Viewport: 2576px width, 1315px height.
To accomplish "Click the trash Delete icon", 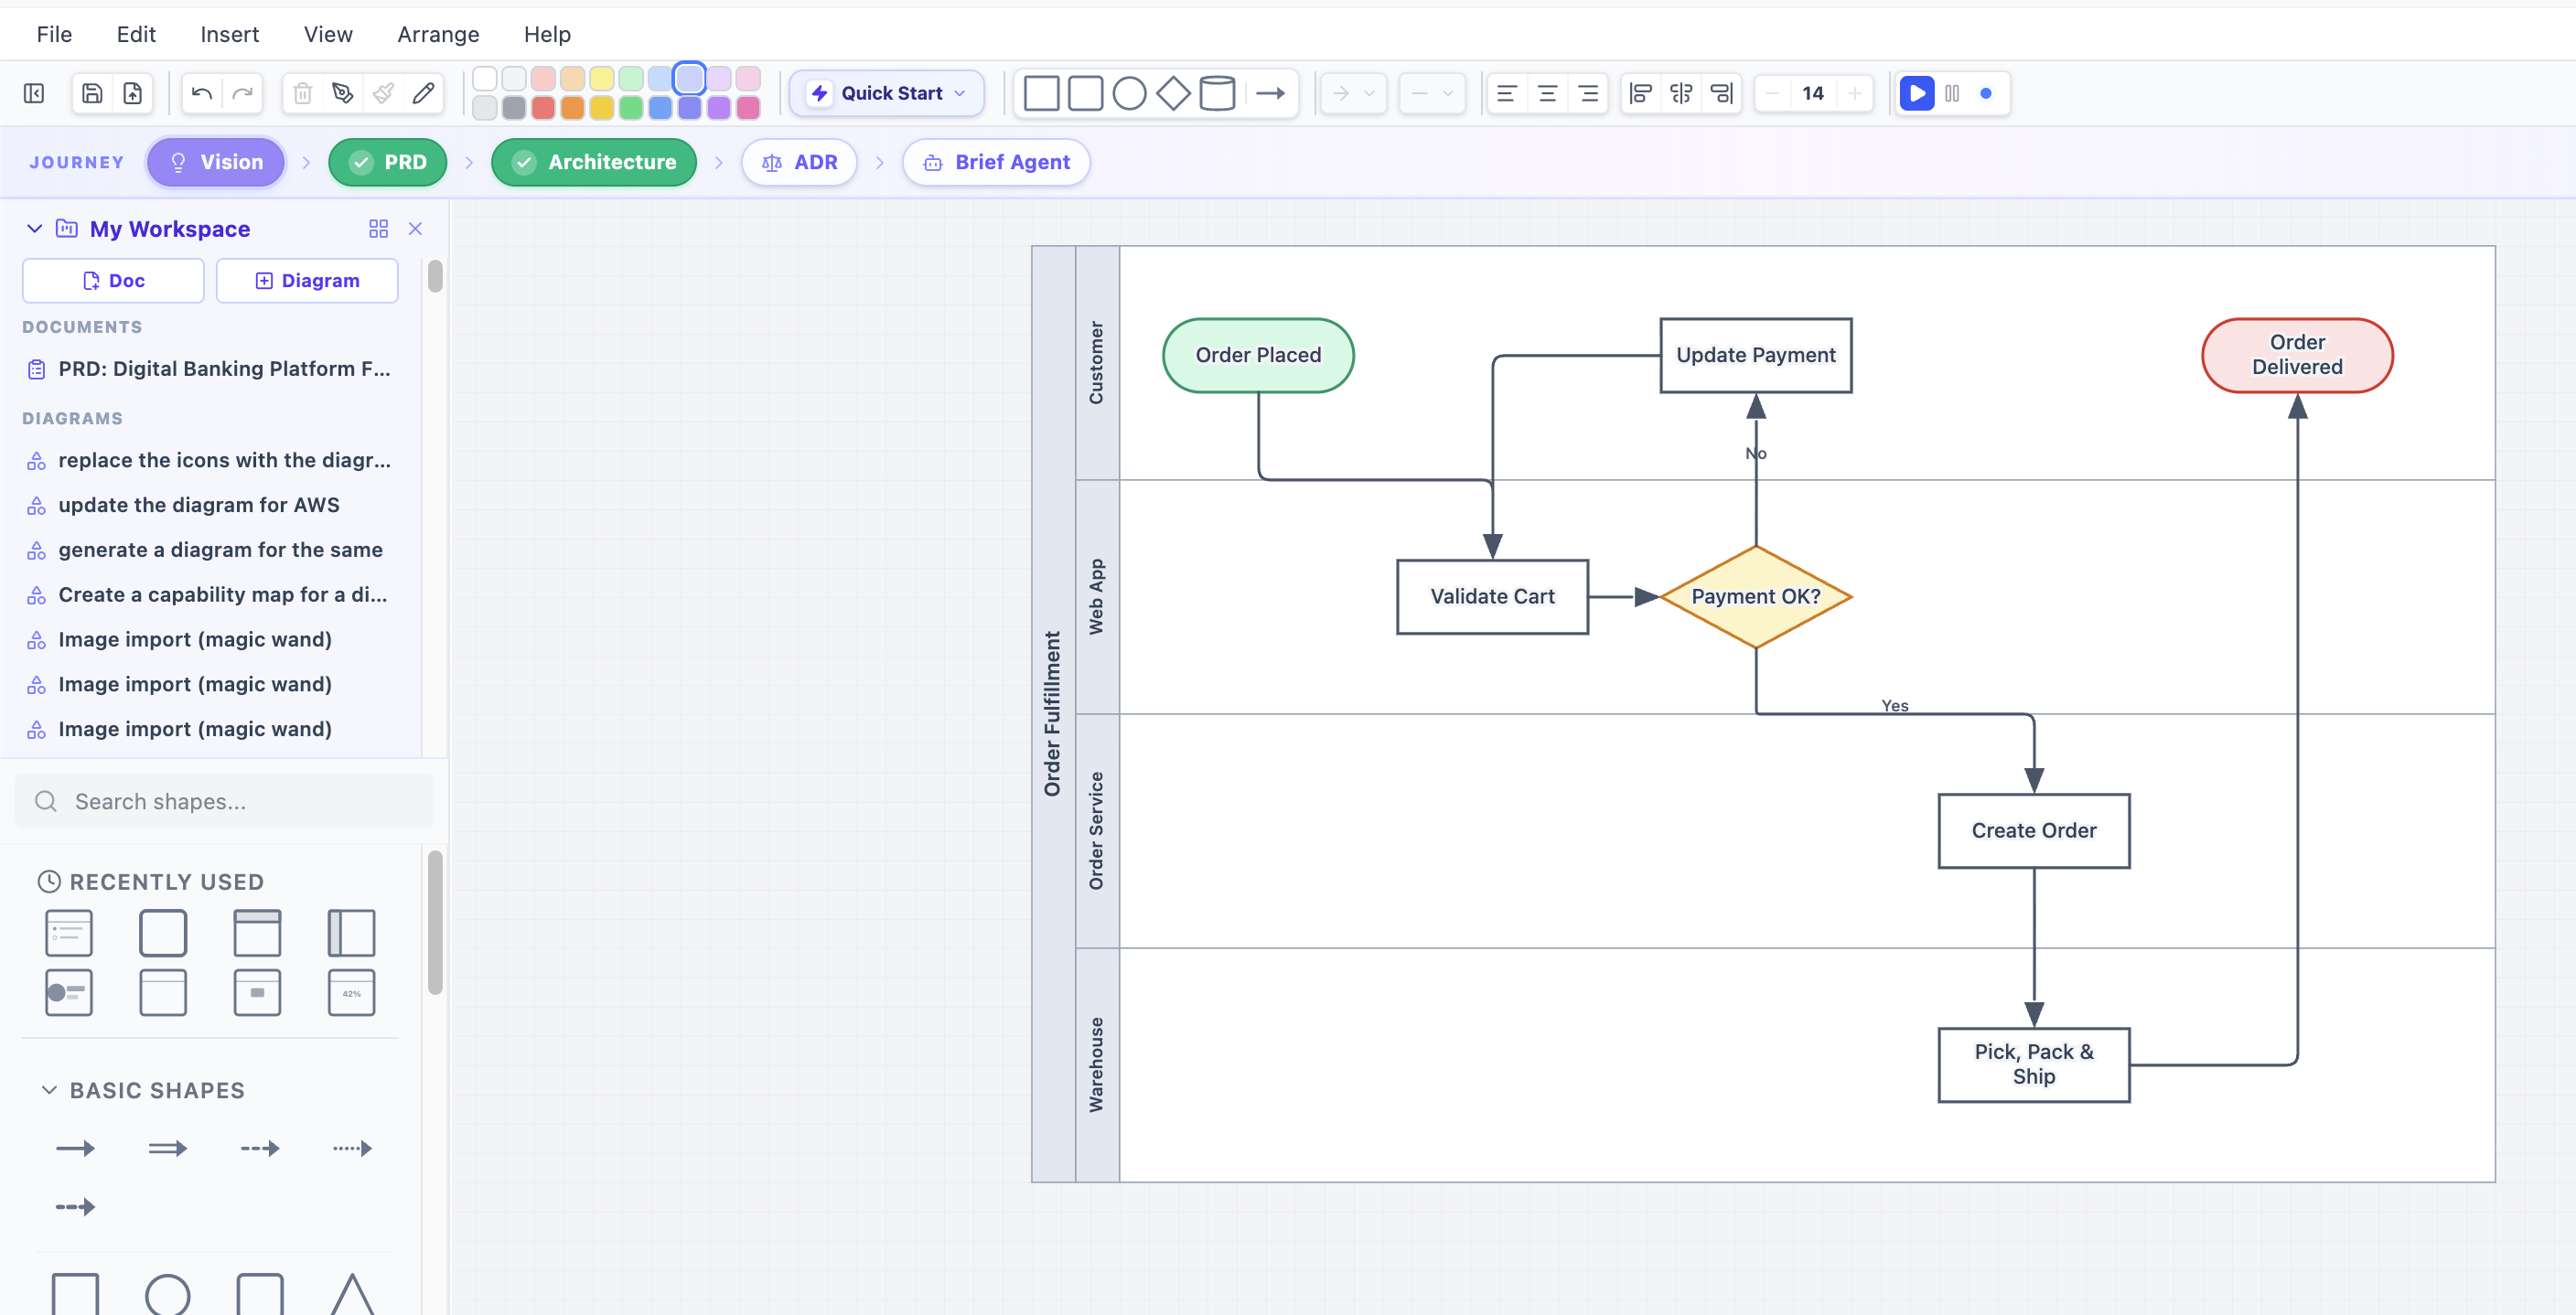I will pos(302,93).
